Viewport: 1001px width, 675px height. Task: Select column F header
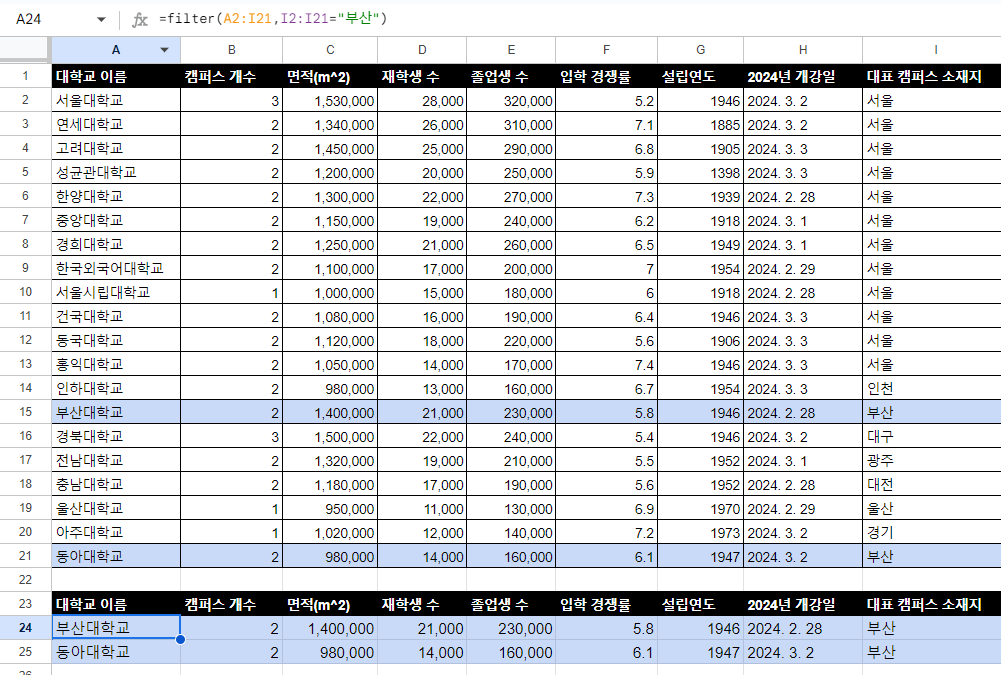coord(606,50)
